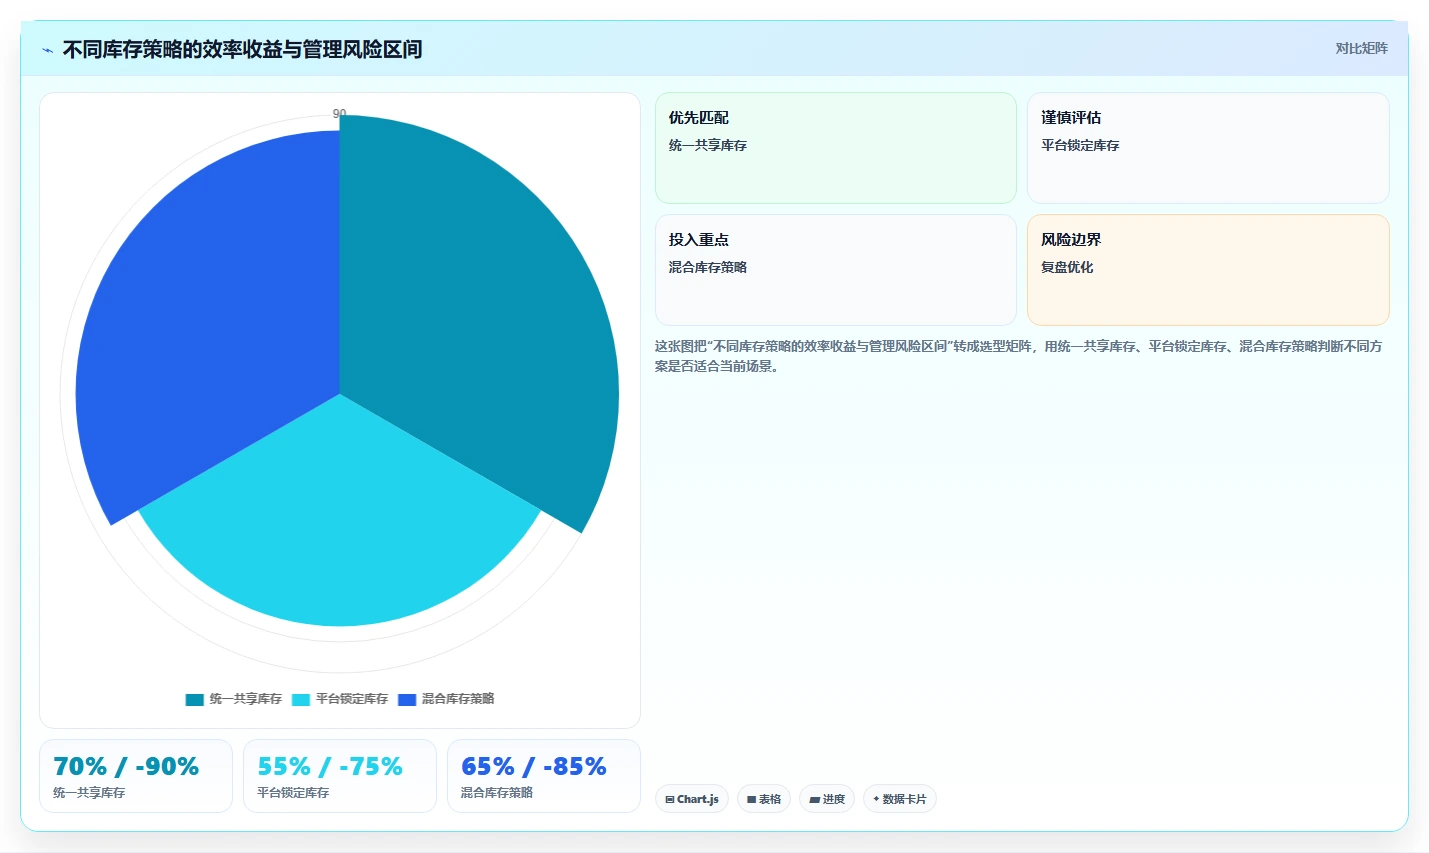Click the Chart.js tag
Screen dimensions: 1429x853
[692, 799]
